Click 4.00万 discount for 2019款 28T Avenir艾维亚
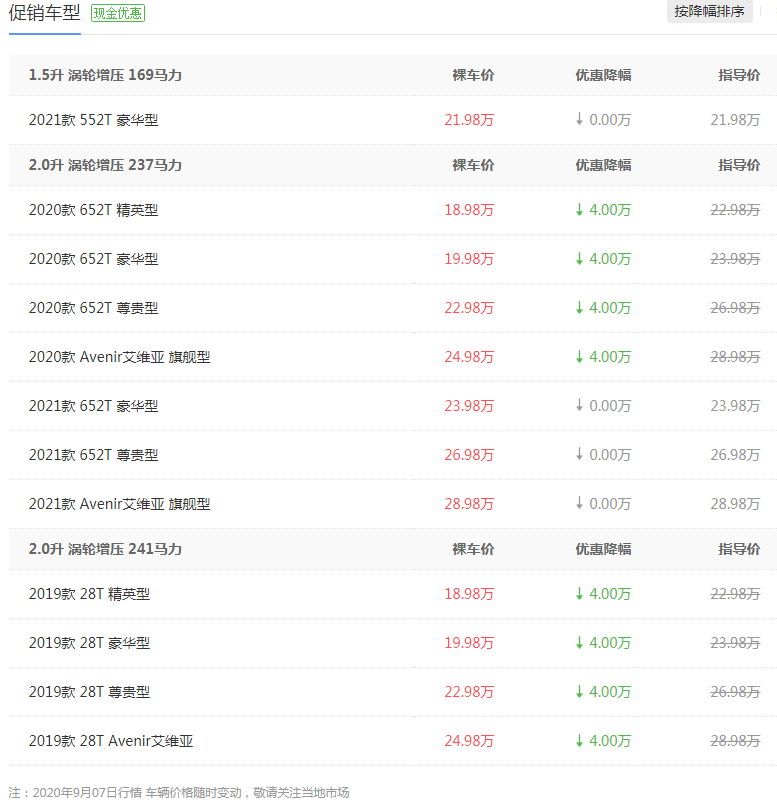 603,741
